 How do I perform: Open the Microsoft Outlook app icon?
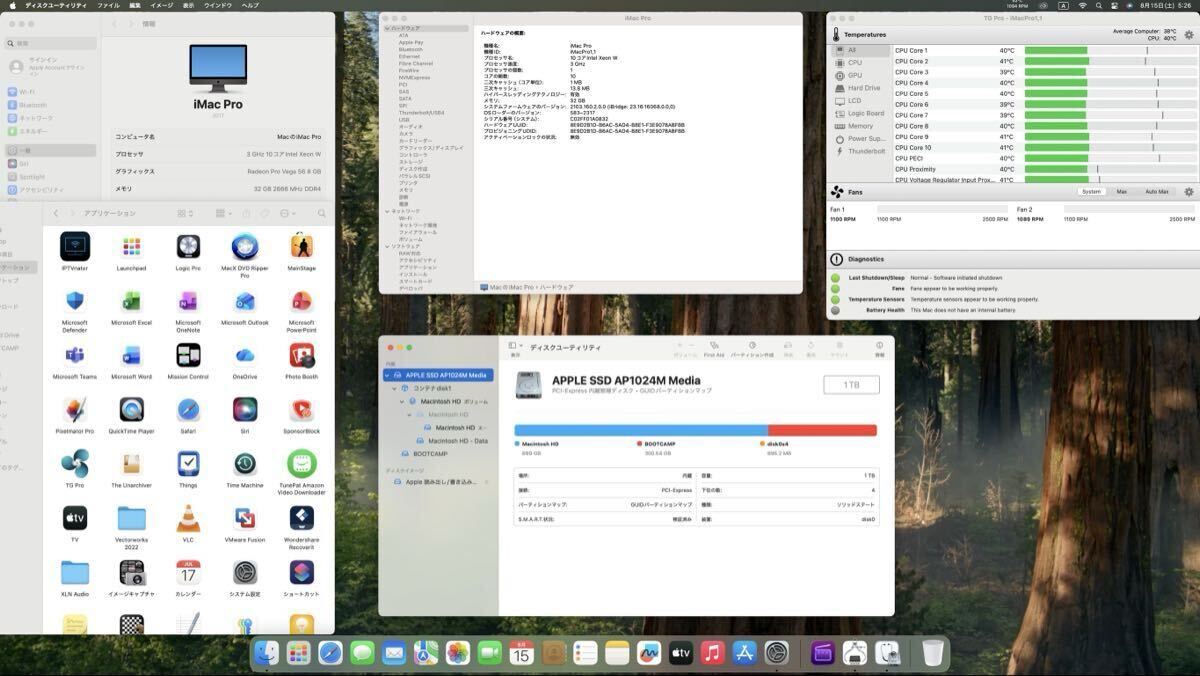pyautogui.click(x=245, y=301)
